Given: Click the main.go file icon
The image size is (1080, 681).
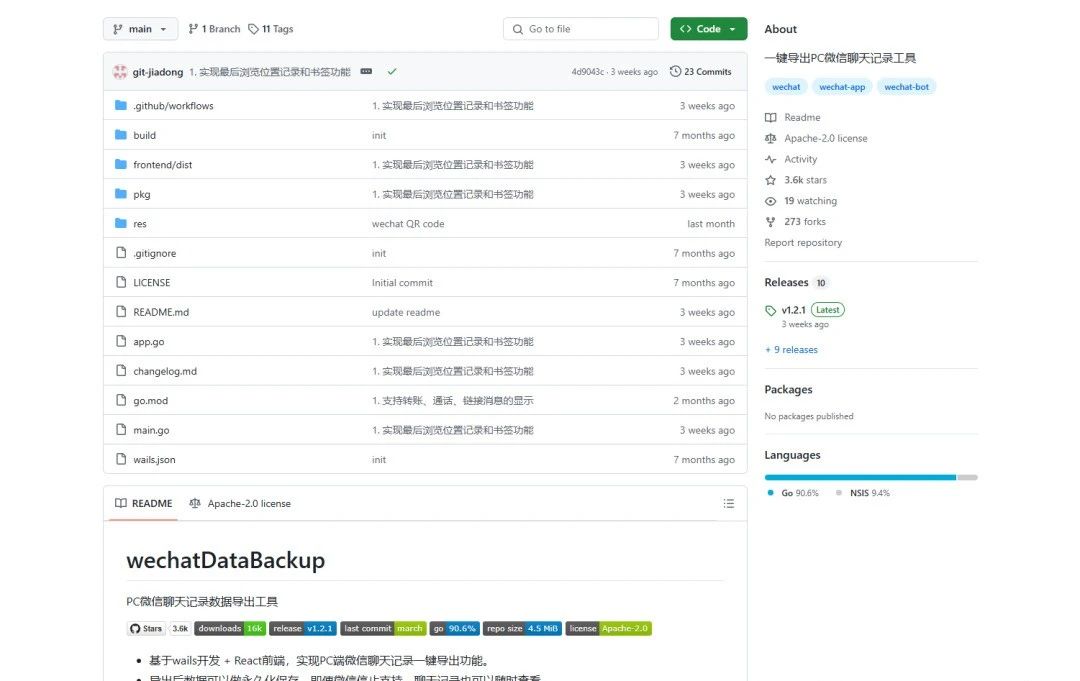Looking at the screenshot, I should click(x=121, y=430).
